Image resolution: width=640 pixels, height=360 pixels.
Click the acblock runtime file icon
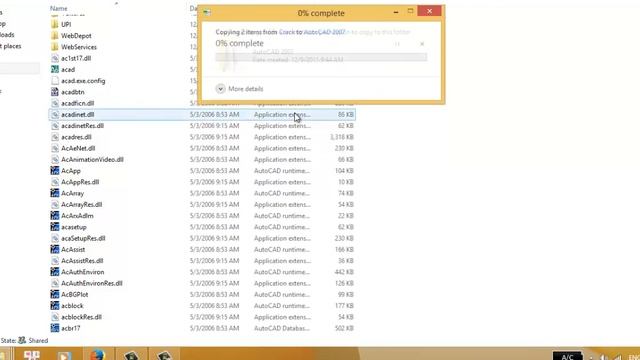coord(55,305)
